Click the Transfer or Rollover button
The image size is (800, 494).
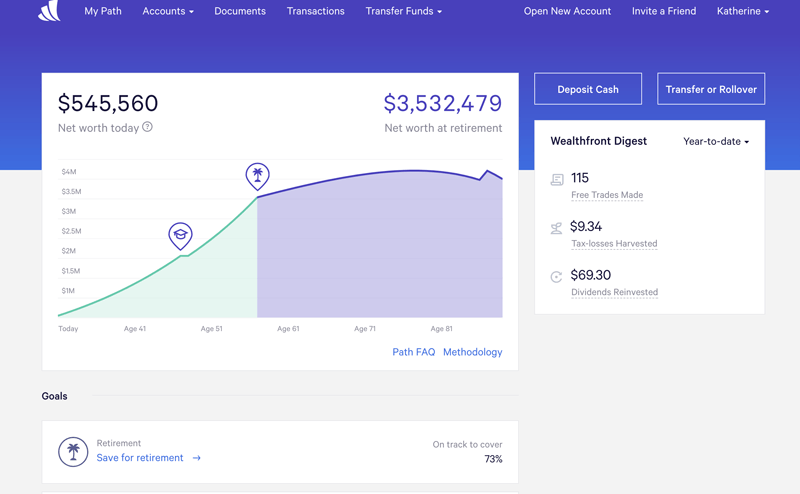(711, 89)
